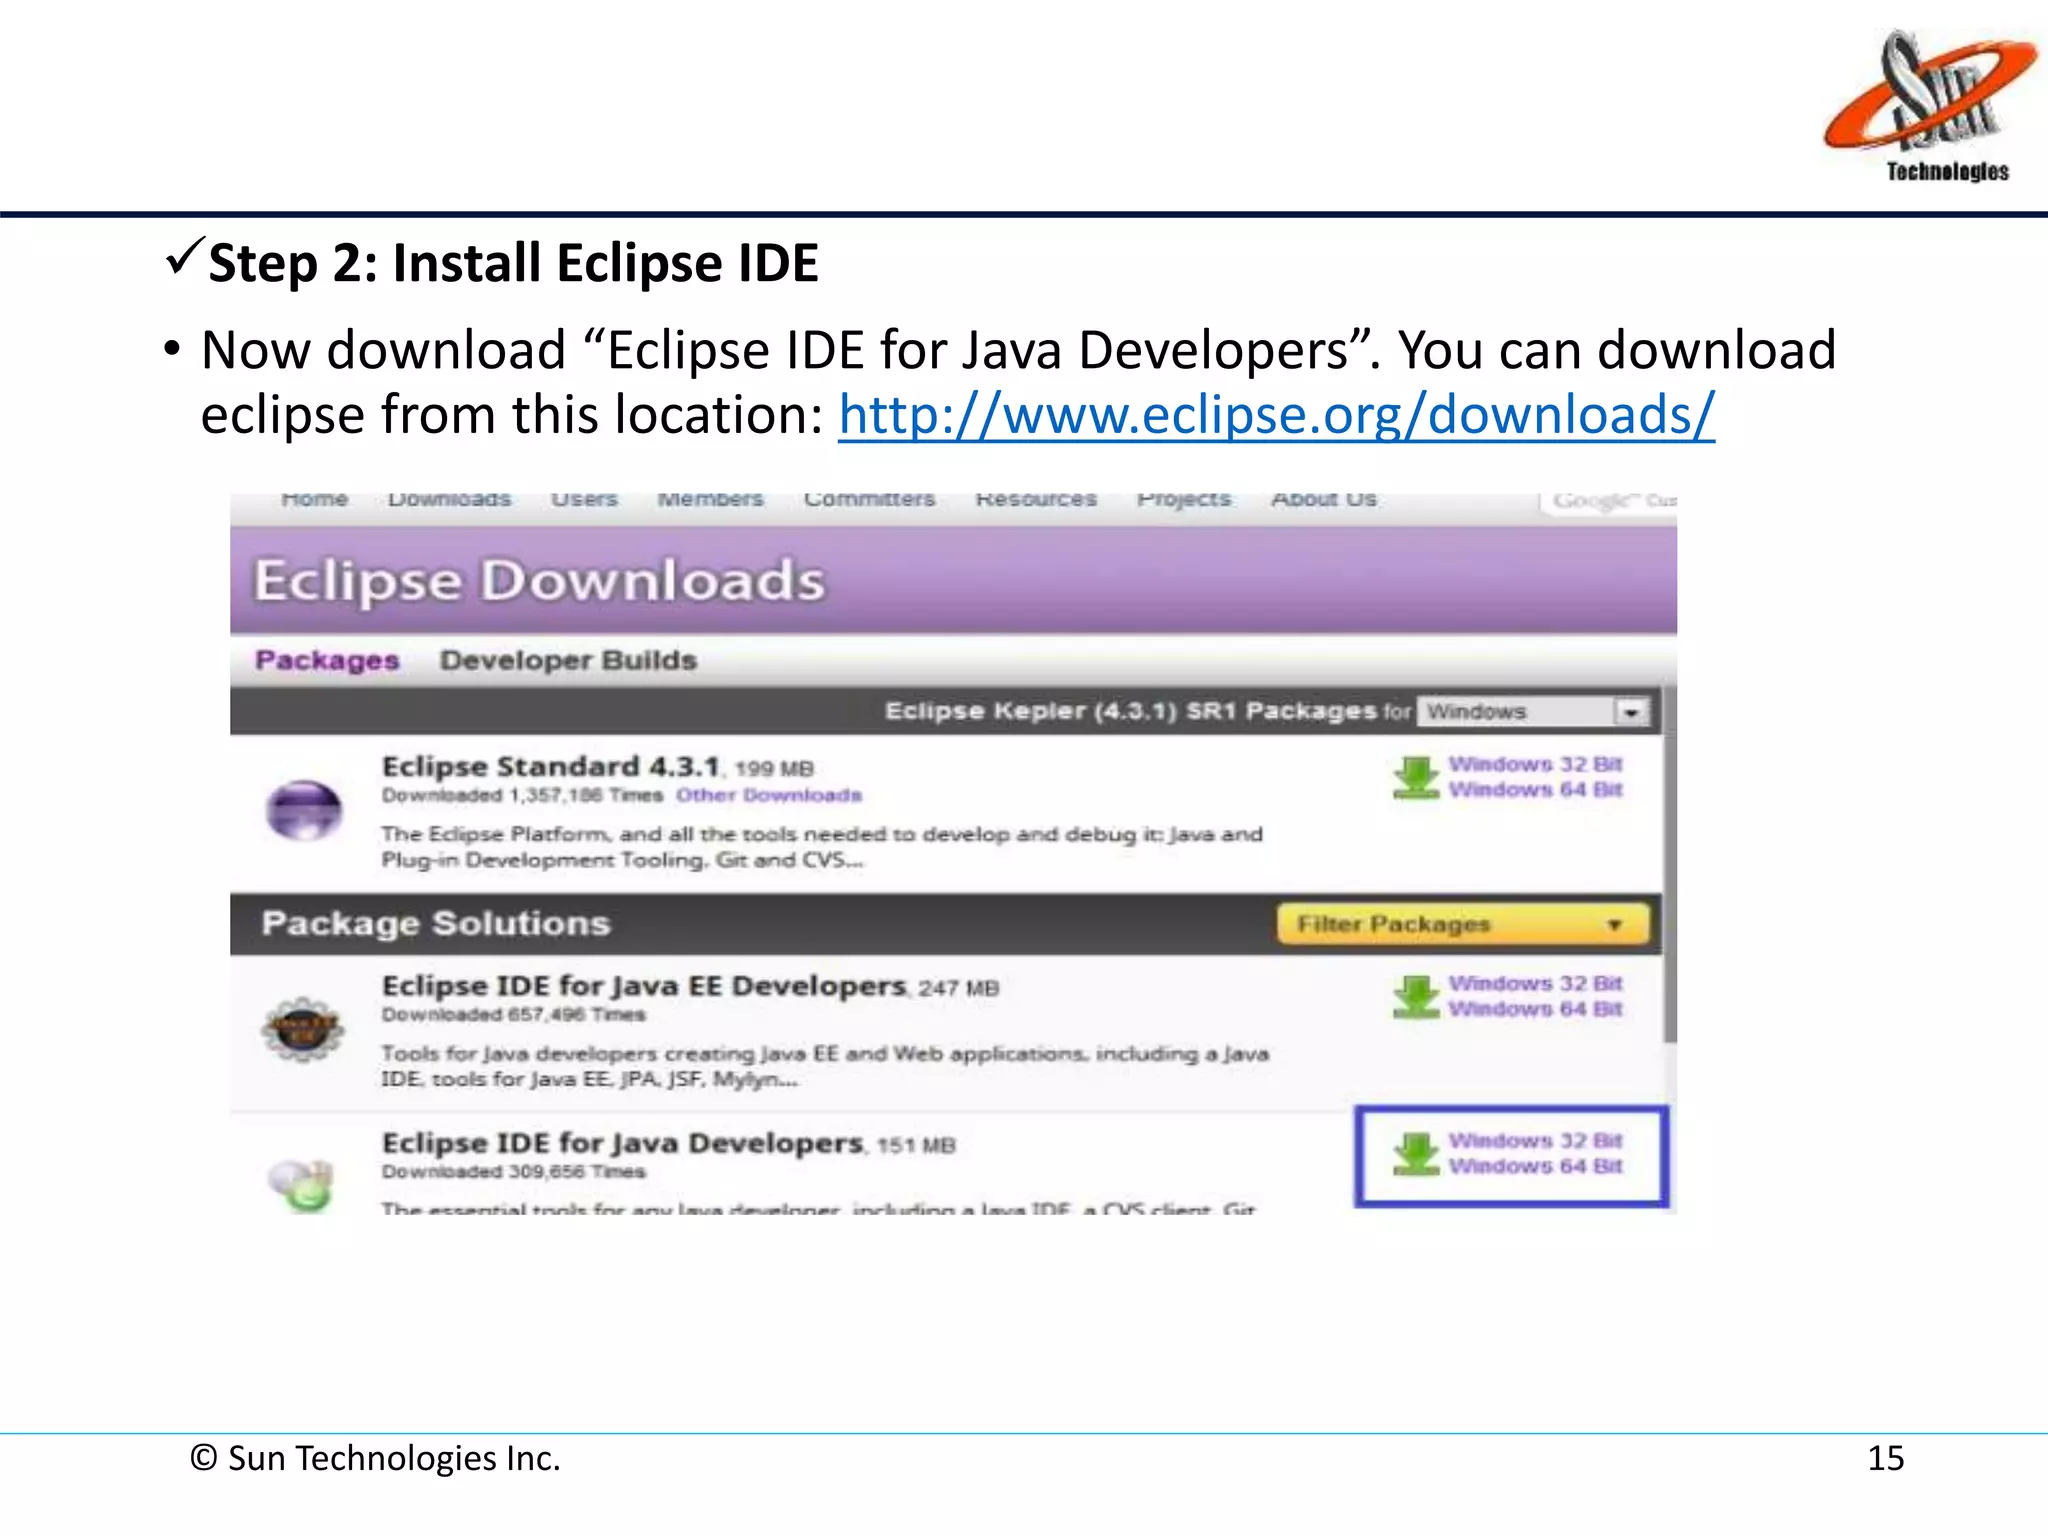Click the Eclipse Standard package icon
2048x1536 pixels.
(304, 809)
